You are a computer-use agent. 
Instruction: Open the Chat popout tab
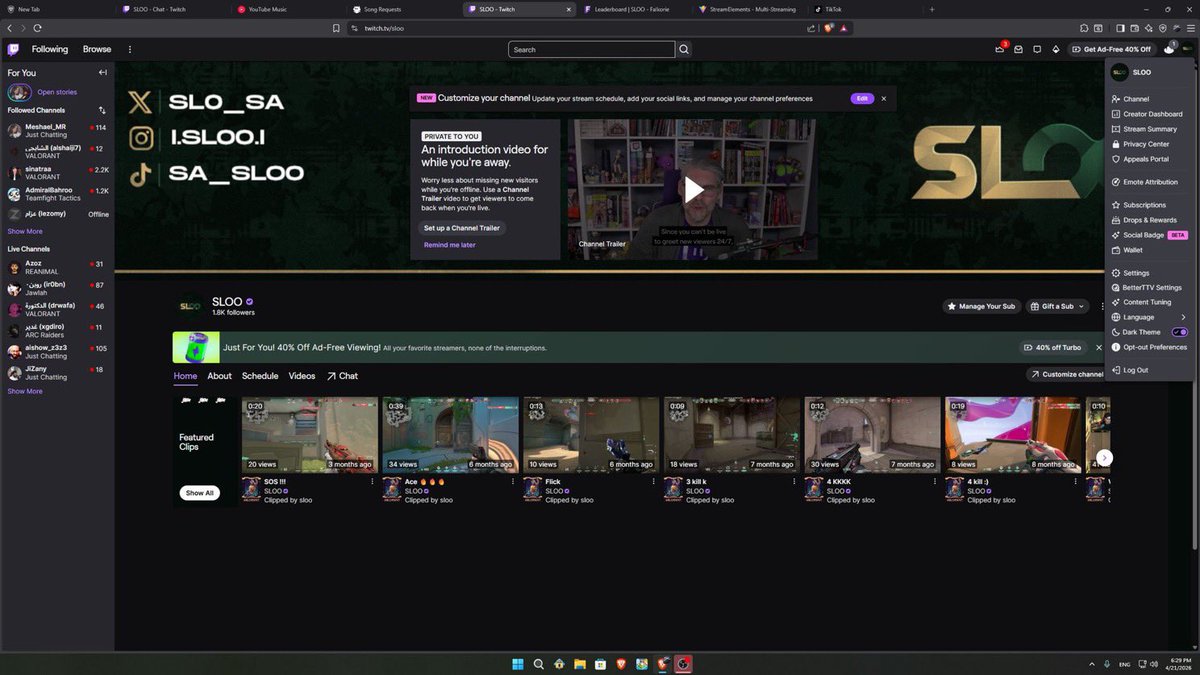click(x=342, y=376)
